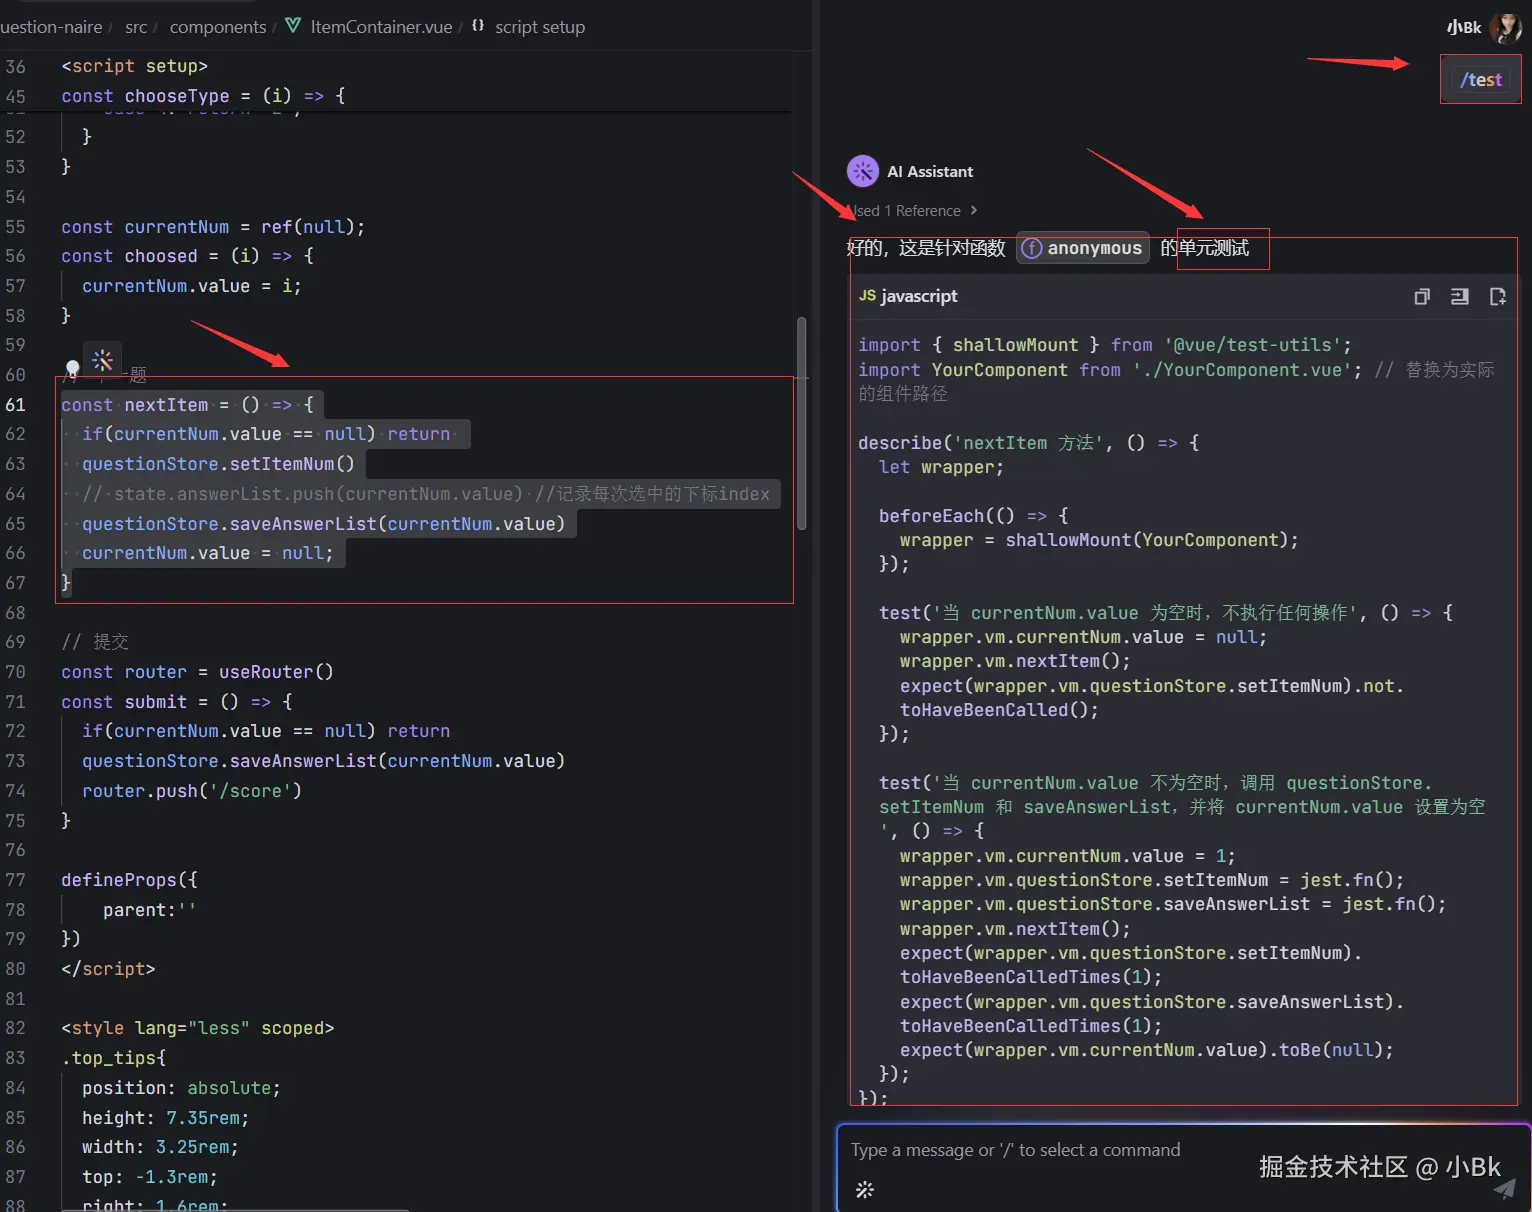1532x1212 pixels.
Task: Click the braces icon in breadcrumb
Action: pos(478,26)
